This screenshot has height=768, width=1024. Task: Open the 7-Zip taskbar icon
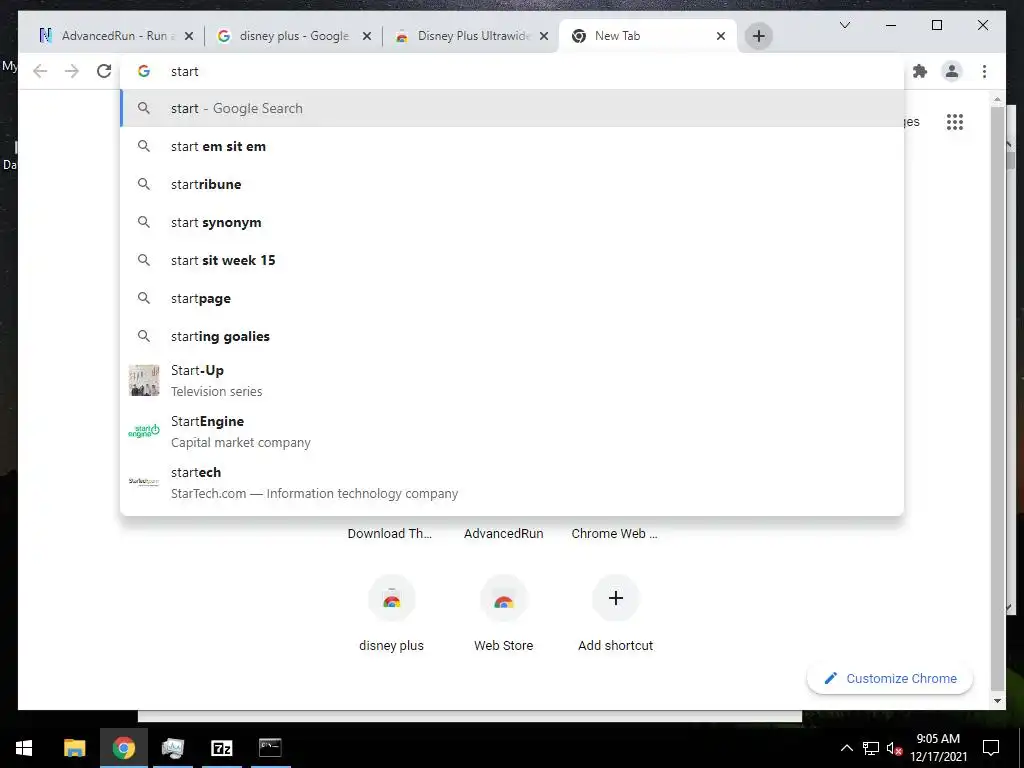coord(221,748)
